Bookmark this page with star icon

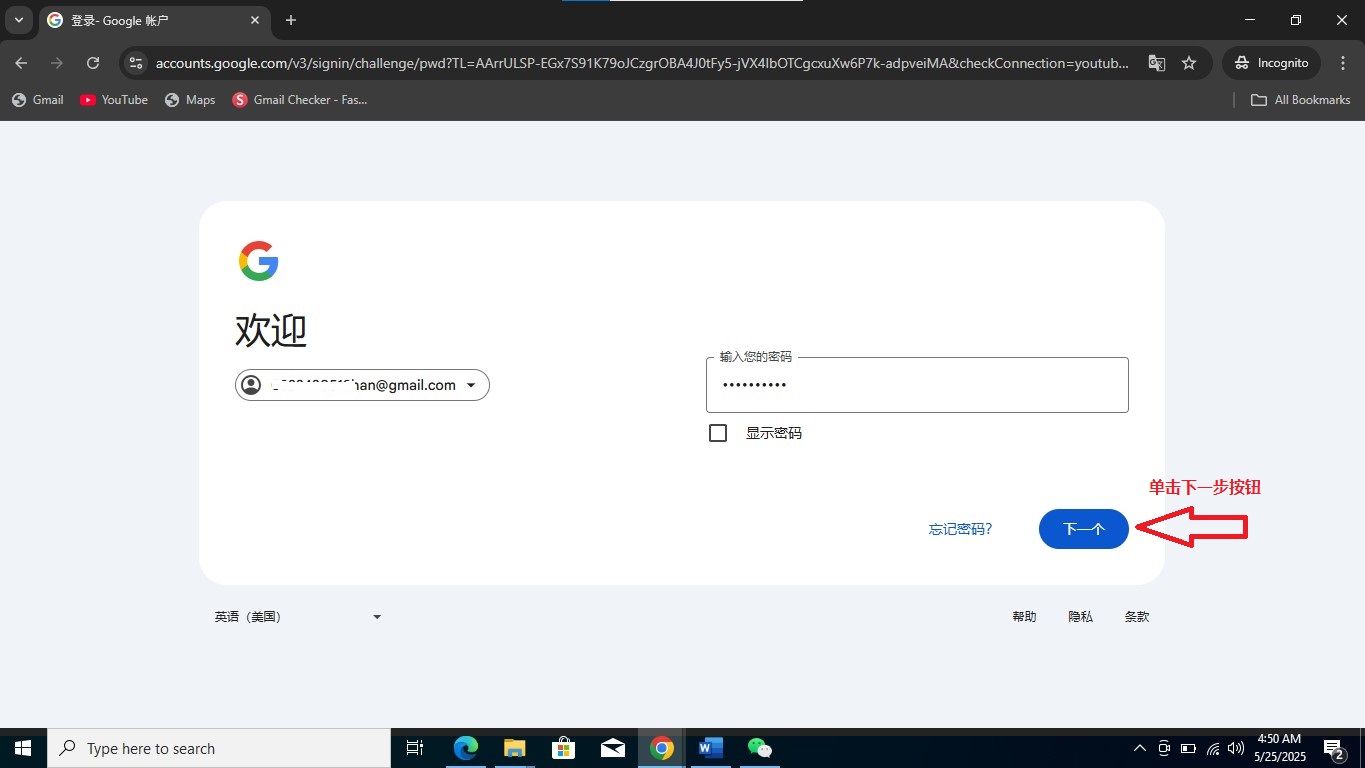(x=1189, y=63)
